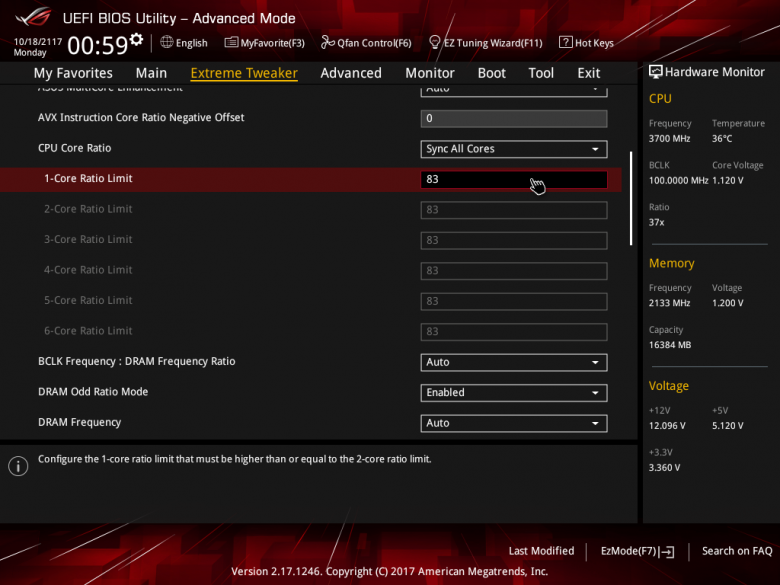Expand BCLK Frequency DRAM Ratio dropdown
Viewport: 780px width, 585px height.
[514, 362]
